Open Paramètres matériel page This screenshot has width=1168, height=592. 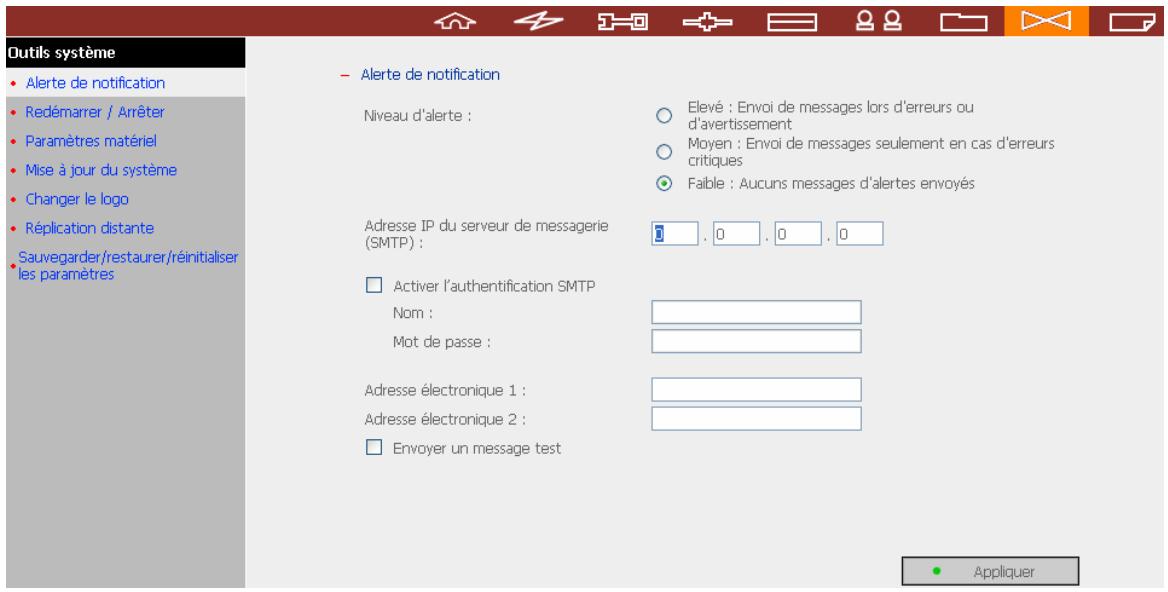91,141
